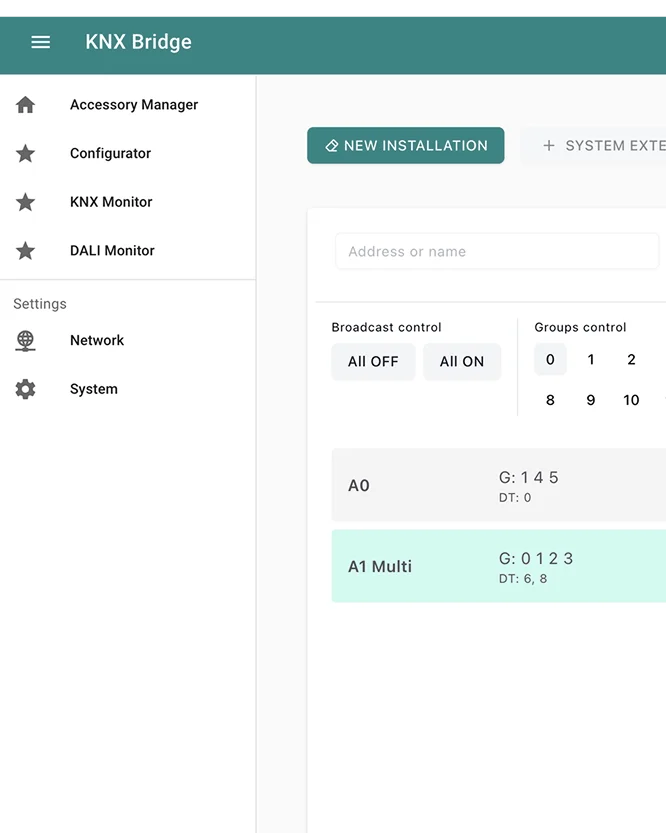Open the Accessory Manager page
Viewport: 666px width, 833px height.
tap(134, 105)
